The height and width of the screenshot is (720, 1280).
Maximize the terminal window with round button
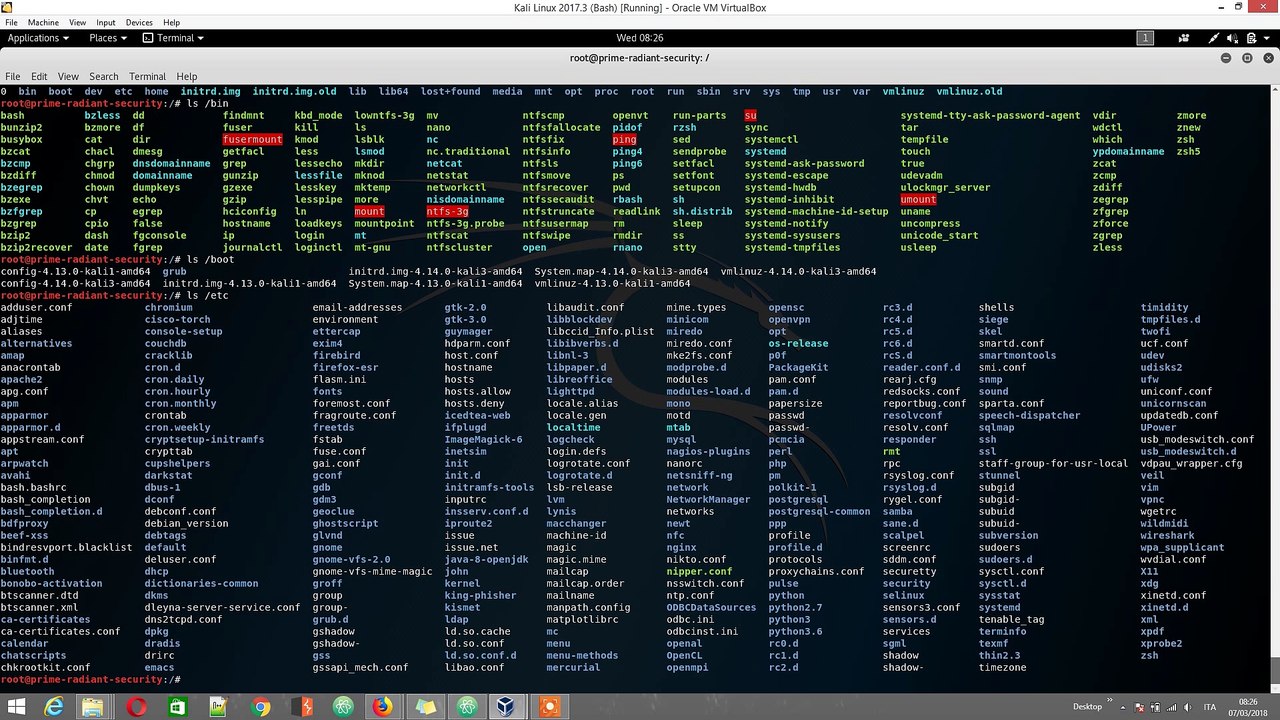point(1247,58)
